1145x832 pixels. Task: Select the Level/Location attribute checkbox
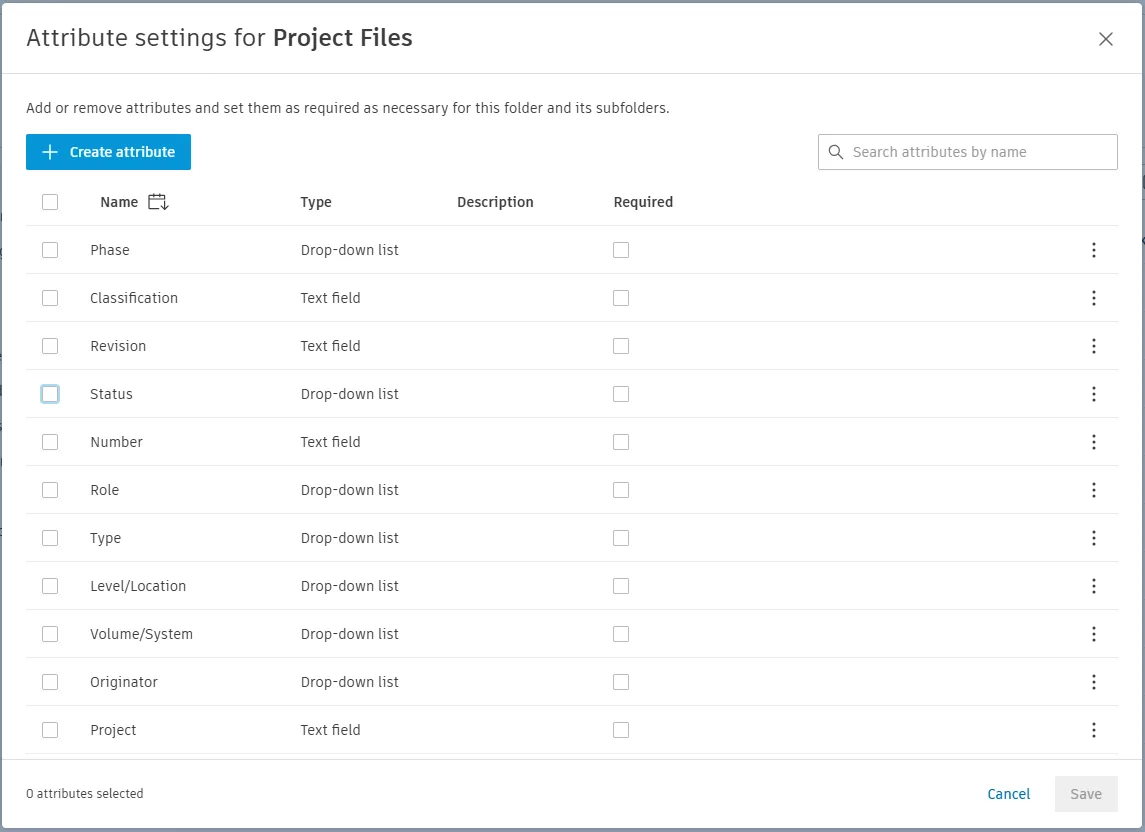50,586
